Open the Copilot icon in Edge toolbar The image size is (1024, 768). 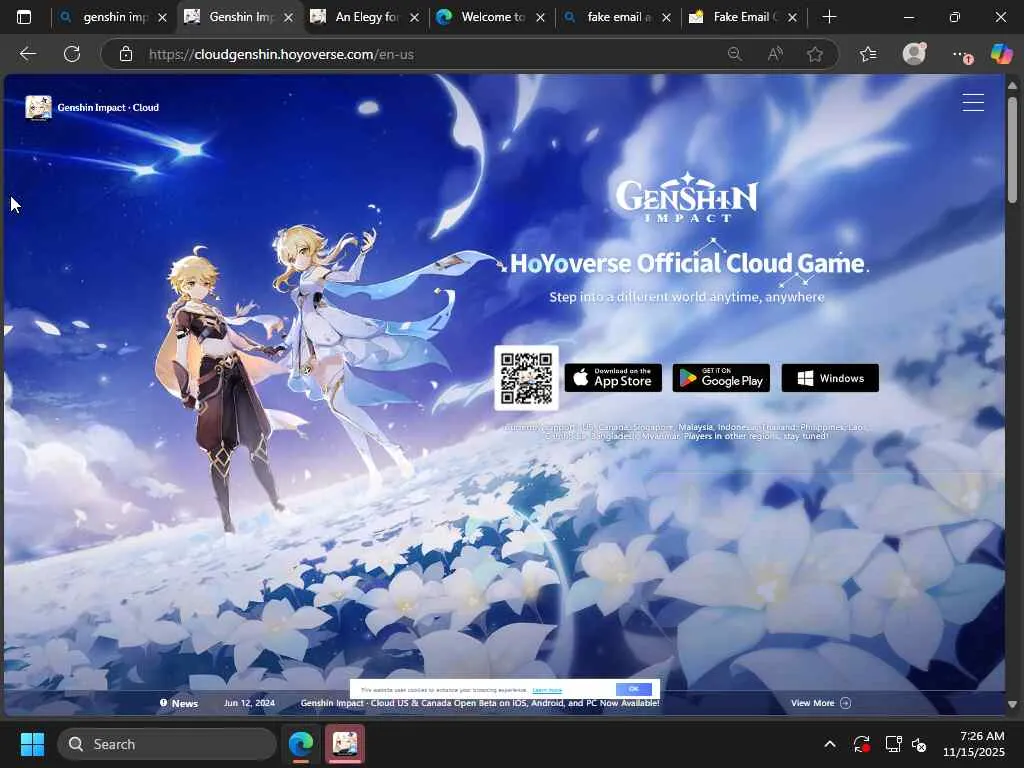click(x=1001, y=54)
